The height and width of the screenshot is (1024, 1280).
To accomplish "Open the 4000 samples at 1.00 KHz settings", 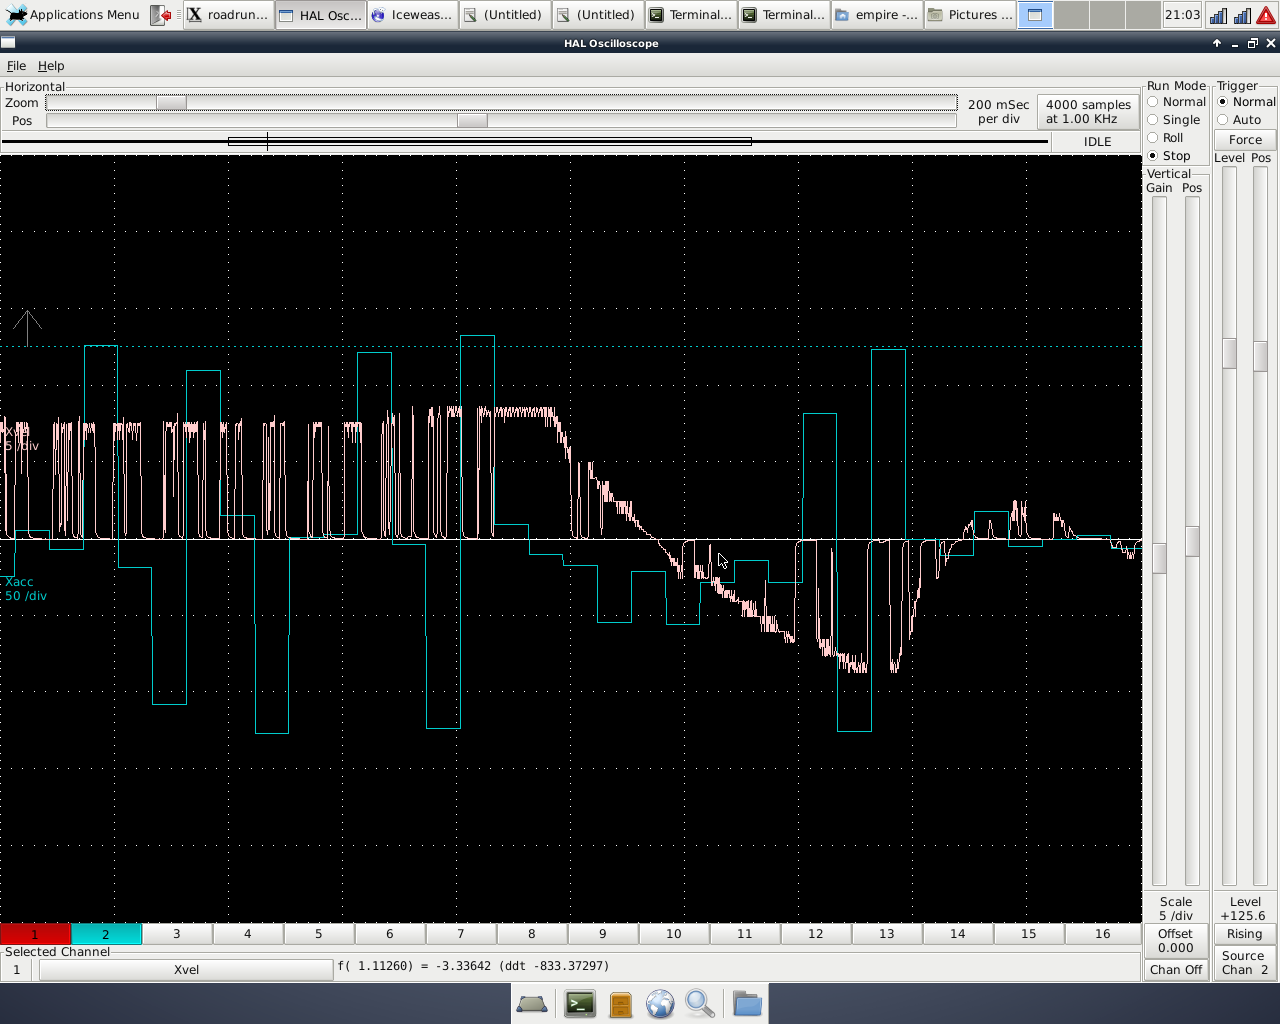I will tap(1088, 112).
